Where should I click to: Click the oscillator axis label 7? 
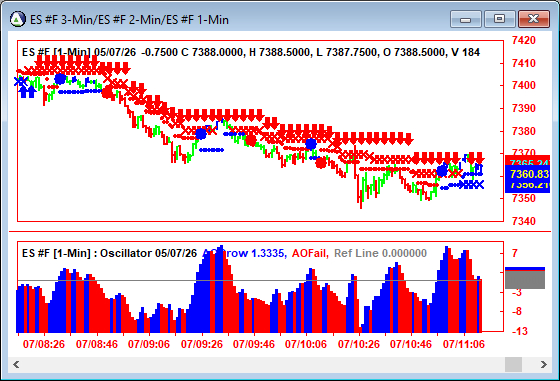coord(514,253)
